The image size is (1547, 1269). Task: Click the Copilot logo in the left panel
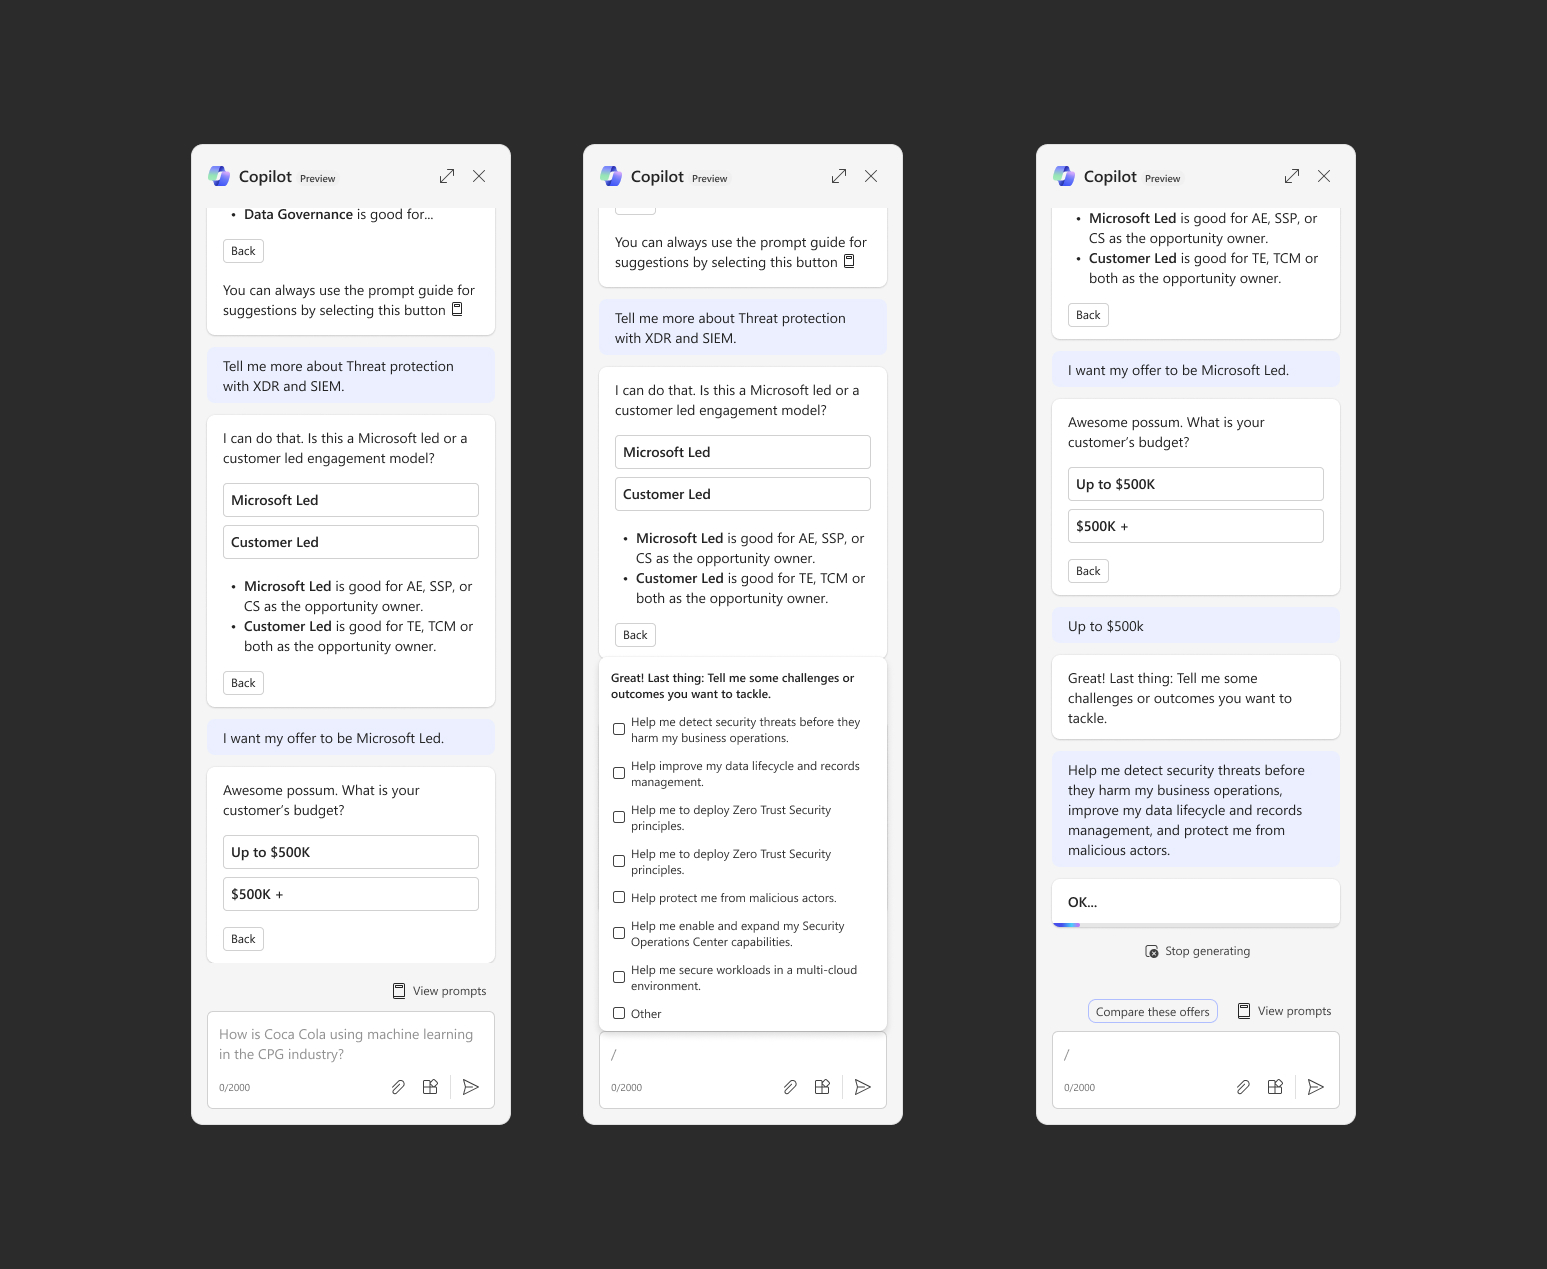pos(219,176)
